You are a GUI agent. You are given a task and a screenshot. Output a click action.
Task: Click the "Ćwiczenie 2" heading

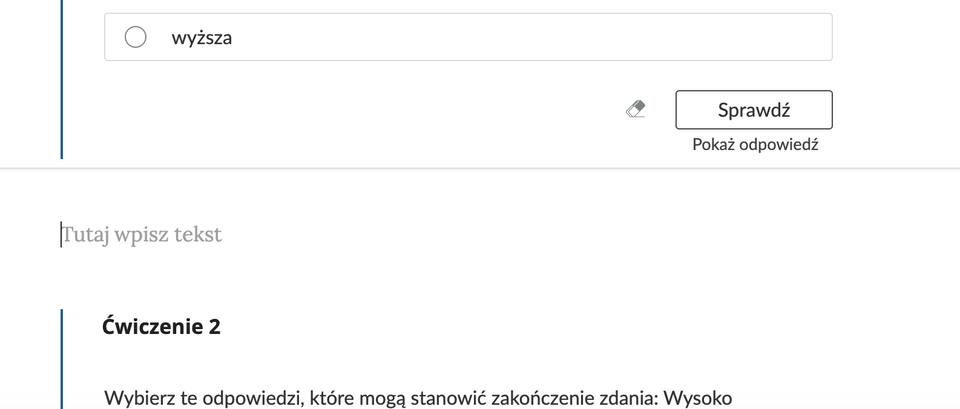(161, 327)
